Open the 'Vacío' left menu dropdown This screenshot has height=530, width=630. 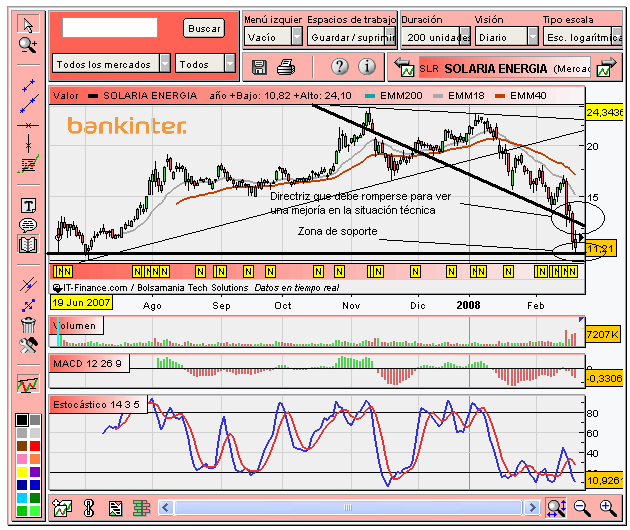[273, 37]
